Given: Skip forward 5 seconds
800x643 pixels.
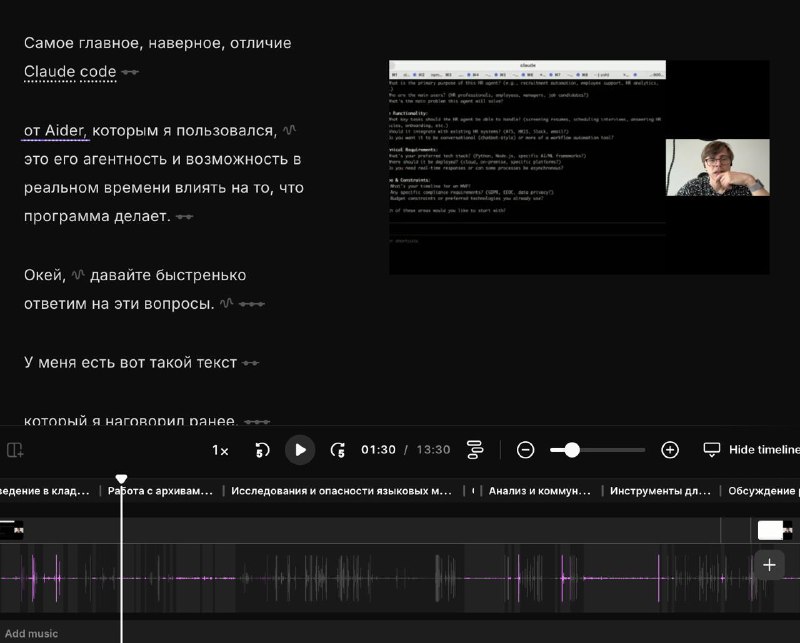Looking at the screenshot, I should click(x=338, y=450).
